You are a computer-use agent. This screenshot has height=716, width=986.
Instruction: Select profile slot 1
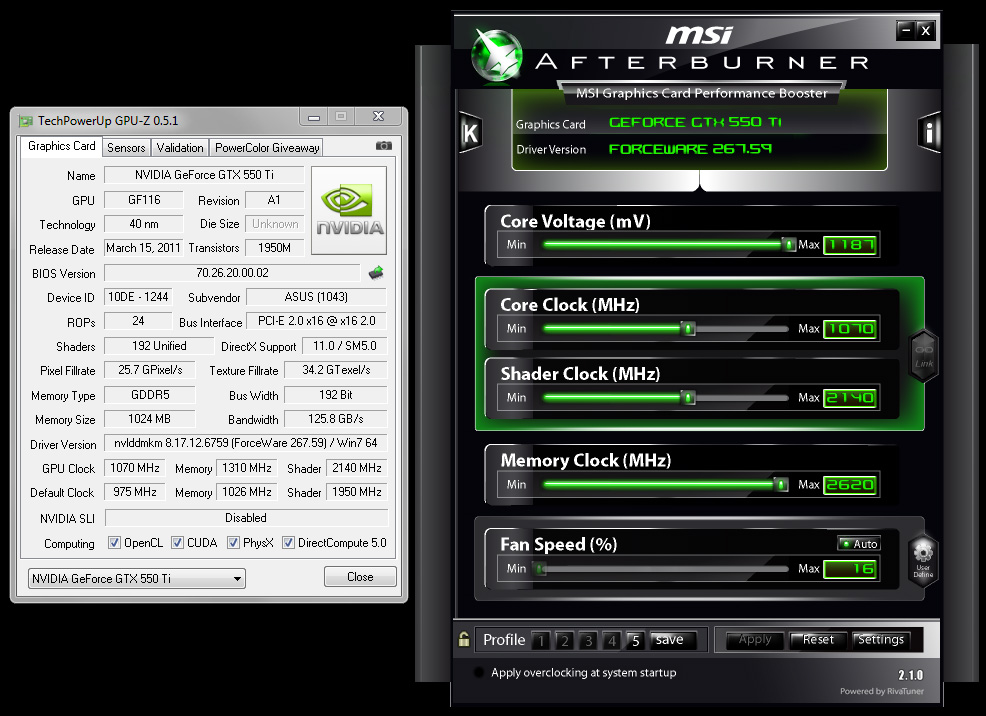click(541, 641)
